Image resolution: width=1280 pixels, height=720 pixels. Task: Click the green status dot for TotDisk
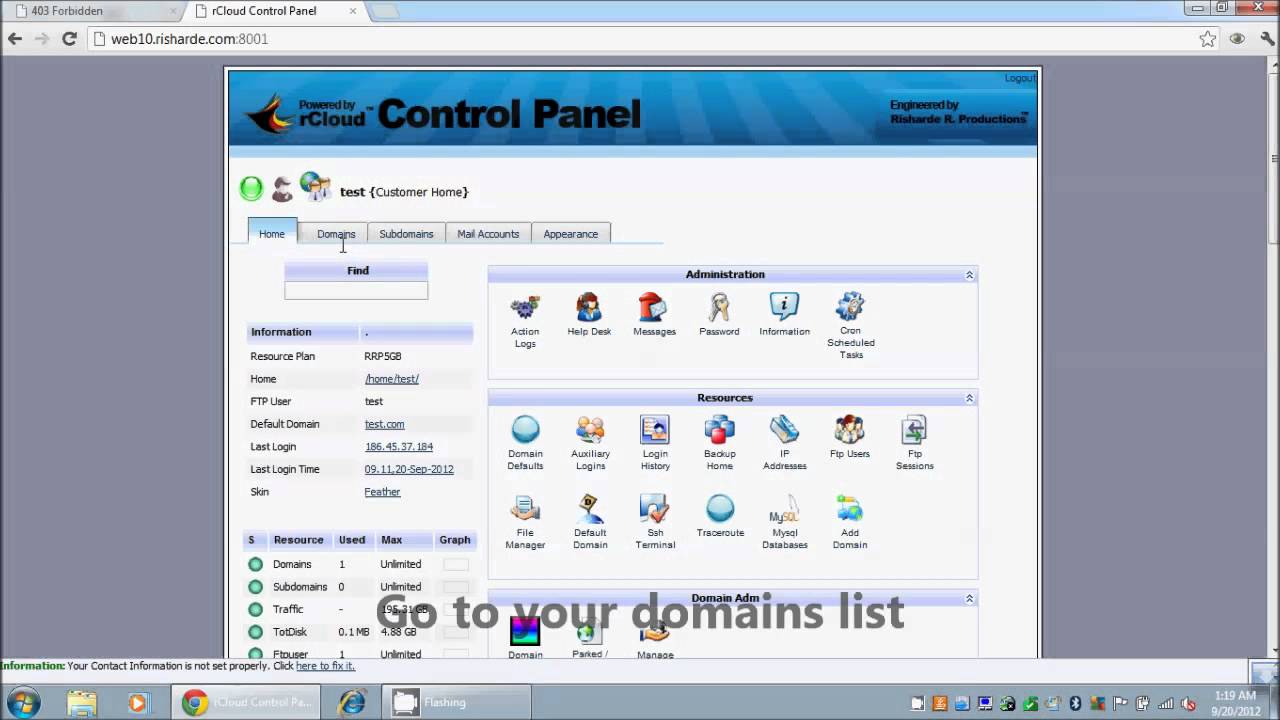tap(256, 632)
